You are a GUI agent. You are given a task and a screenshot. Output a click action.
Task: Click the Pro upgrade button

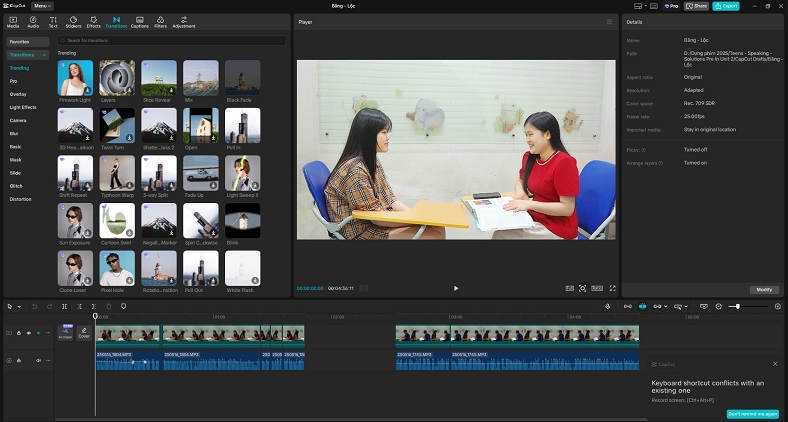point(671,6)
